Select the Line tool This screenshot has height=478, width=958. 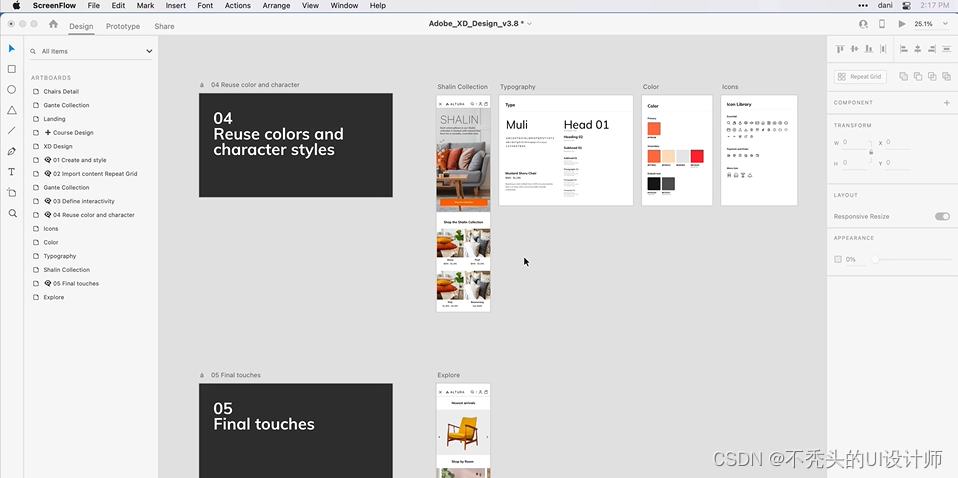click(x=12, y=130)
